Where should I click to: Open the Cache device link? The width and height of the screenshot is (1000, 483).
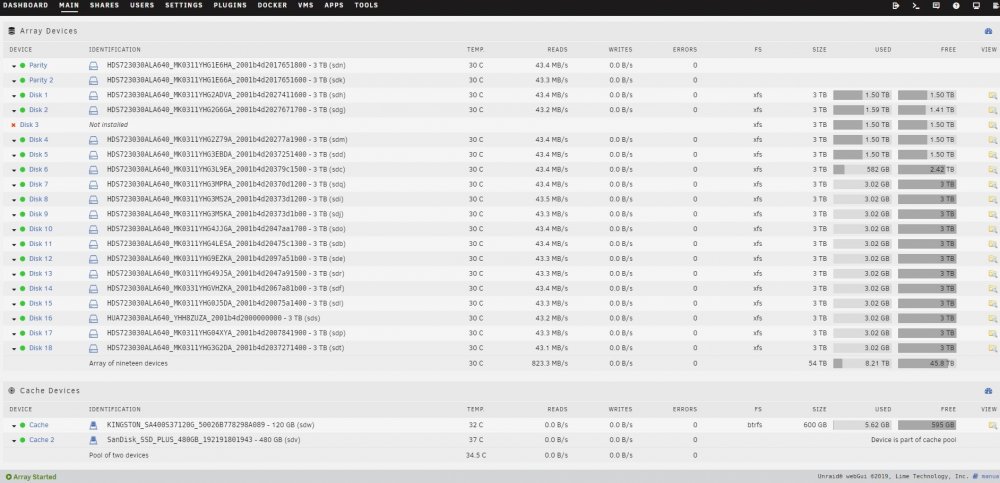[38, 425]
